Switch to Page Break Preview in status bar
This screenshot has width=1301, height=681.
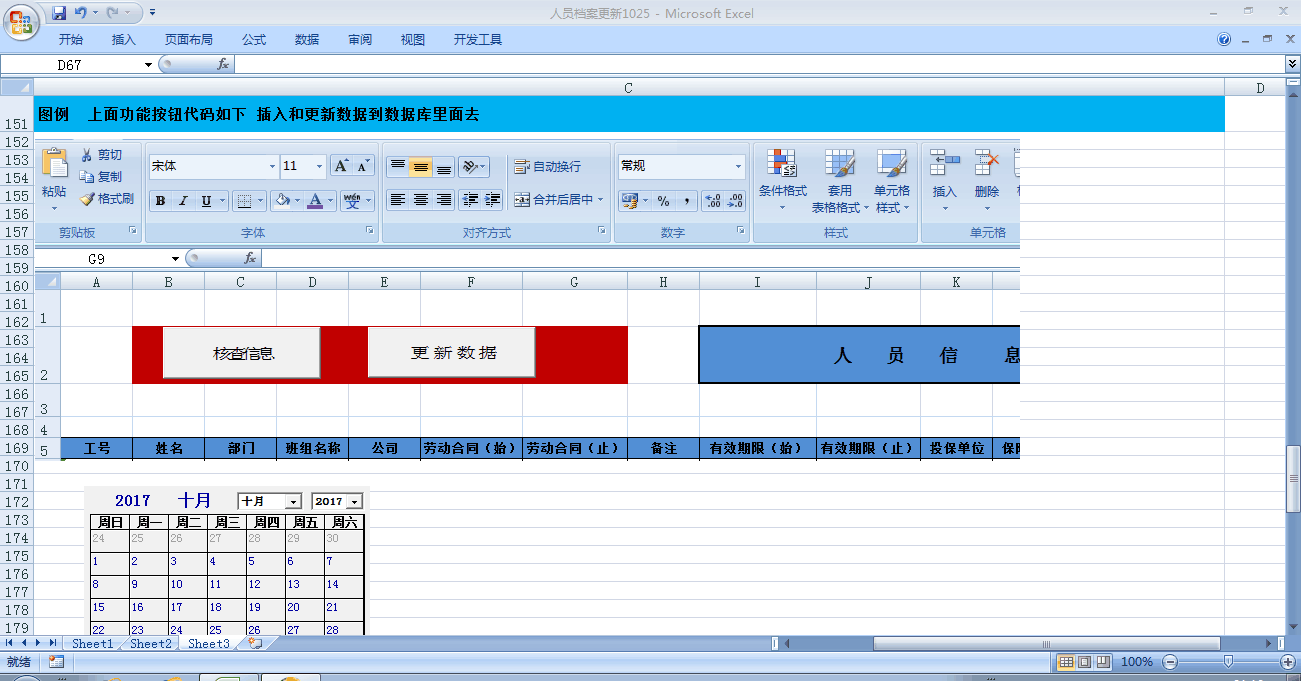pyautogui.click(x=1102, y=662)
